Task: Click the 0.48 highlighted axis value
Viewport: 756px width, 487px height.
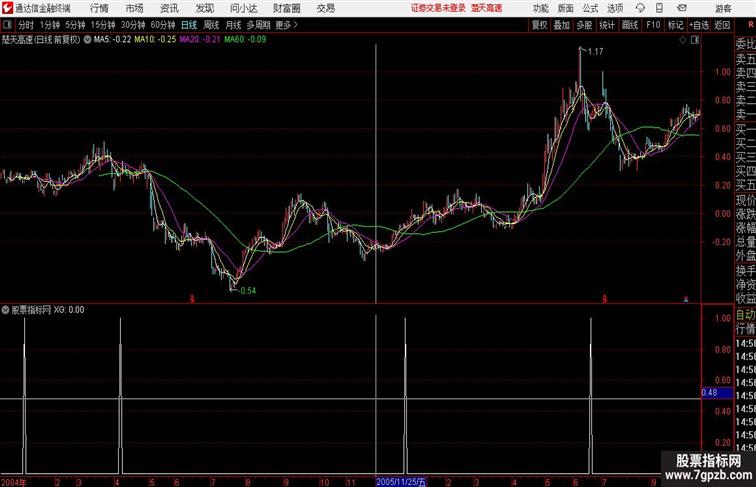Action: pos(717,392)
